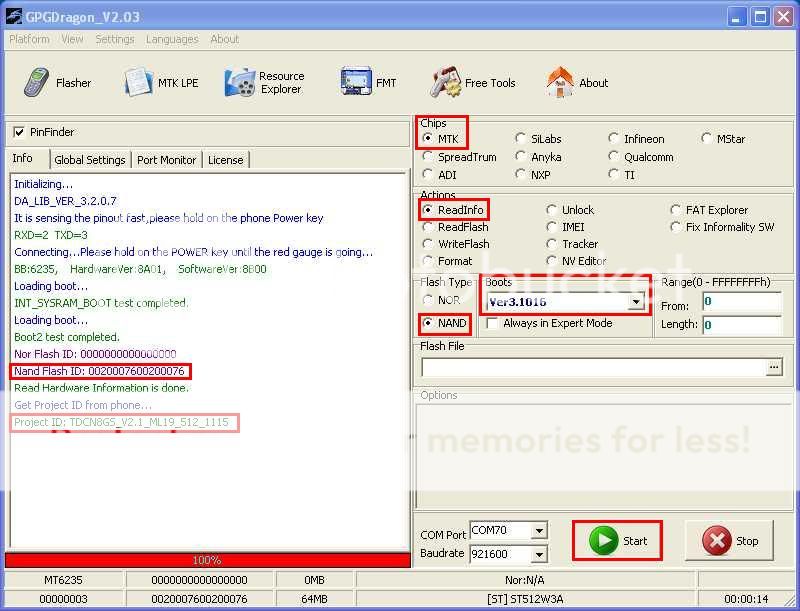Select NAND flash type
This screenshot has height=611, width=800.
click(428, 323)
